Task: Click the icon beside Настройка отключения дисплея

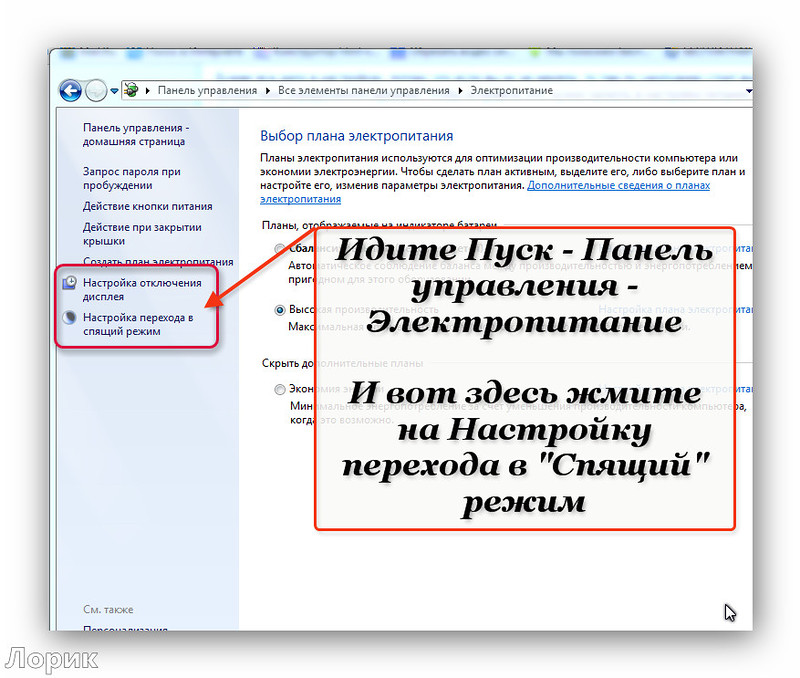Action: [69, 283]
